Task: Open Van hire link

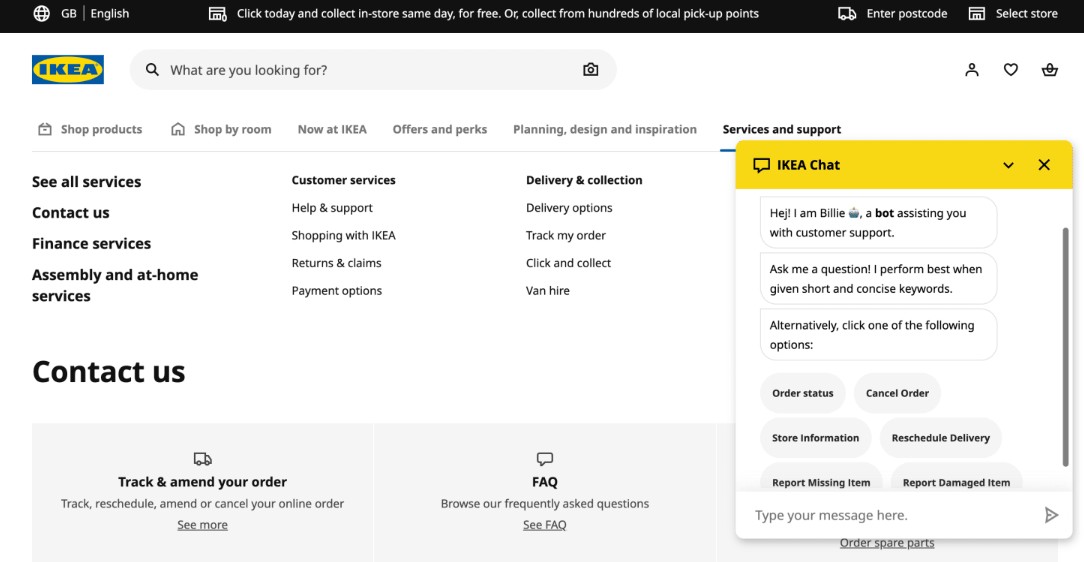Action: click(x=548, y=290)
